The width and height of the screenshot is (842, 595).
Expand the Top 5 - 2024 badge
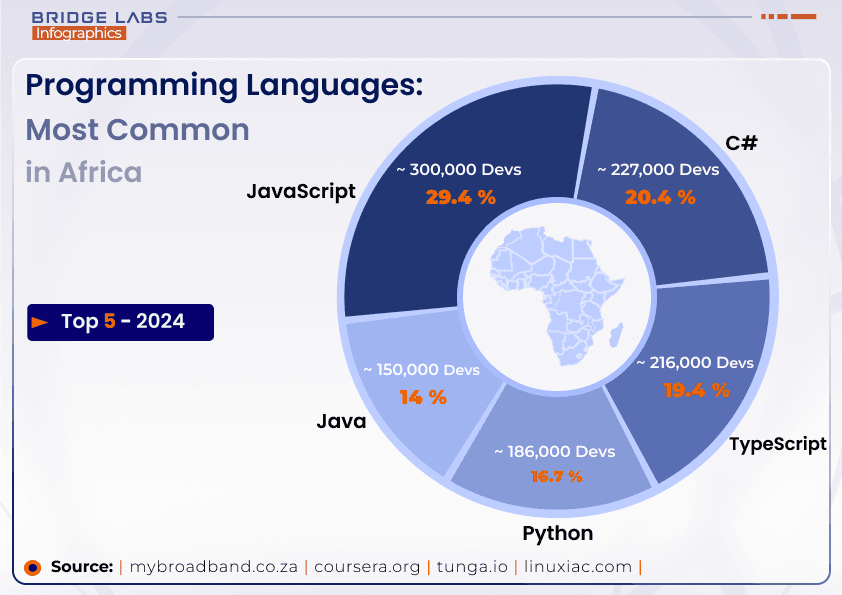pyautogui.click(x=120, y=322)
